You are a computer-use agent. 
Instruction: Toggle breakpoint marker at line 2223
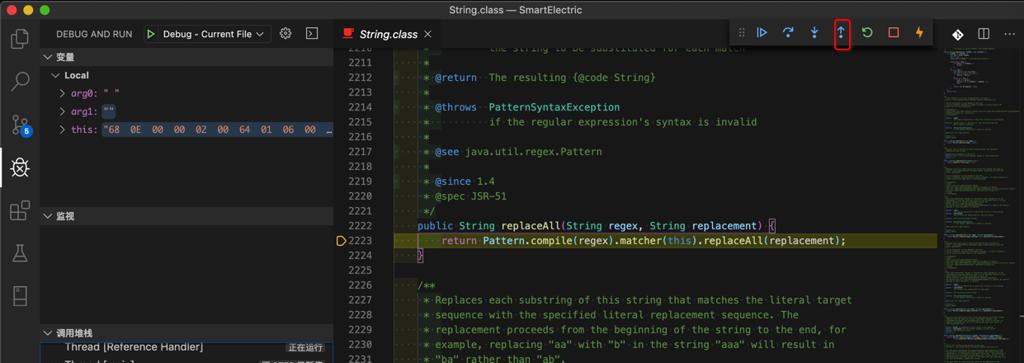[341, 241]
